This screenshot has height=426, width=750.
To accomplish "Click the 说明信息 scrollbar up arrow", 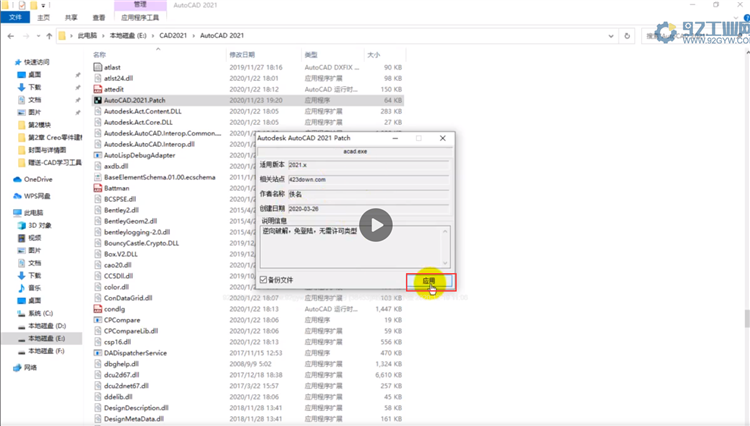I will point(445,231).
